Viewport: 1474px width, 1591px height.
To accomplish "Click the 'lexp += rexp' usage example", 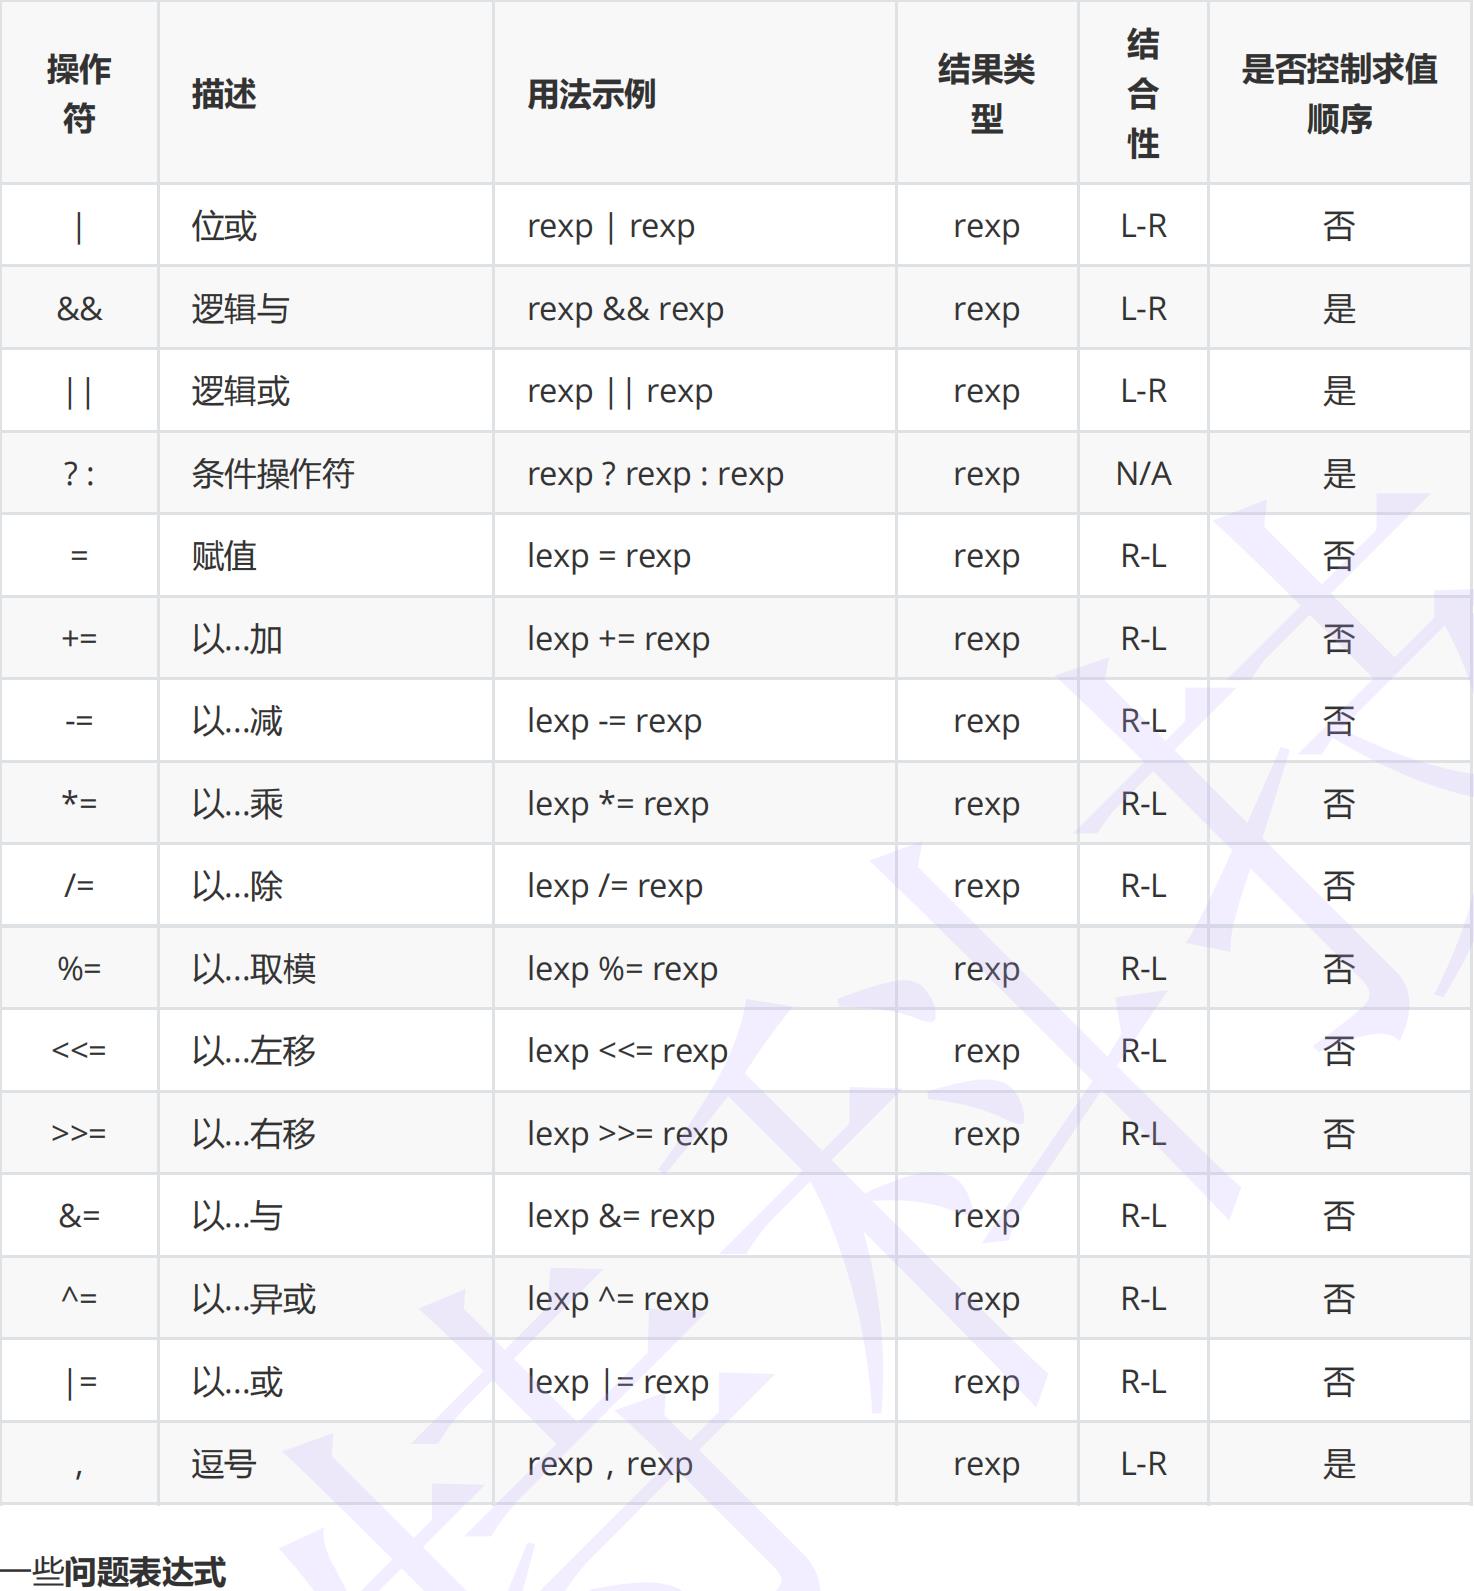I will [x=618, y=640].
